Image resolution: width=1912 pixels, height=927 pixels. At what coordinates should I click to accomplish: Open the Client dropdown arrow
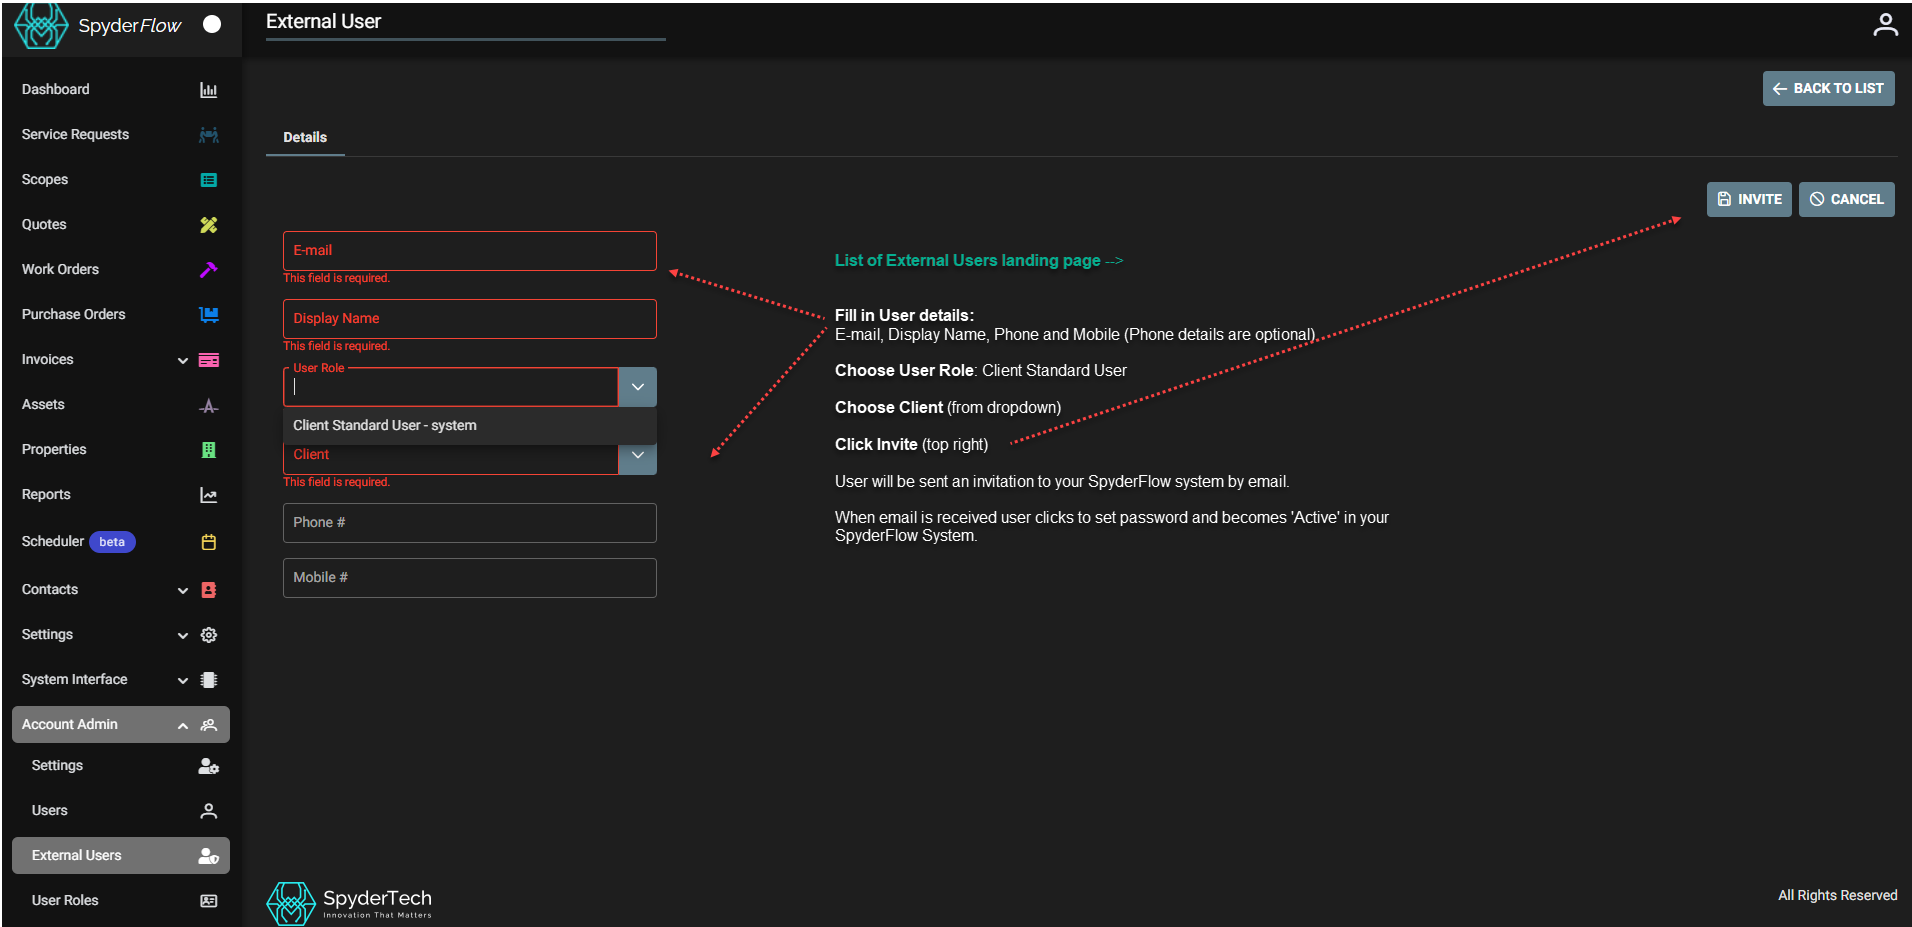point(637,457)
